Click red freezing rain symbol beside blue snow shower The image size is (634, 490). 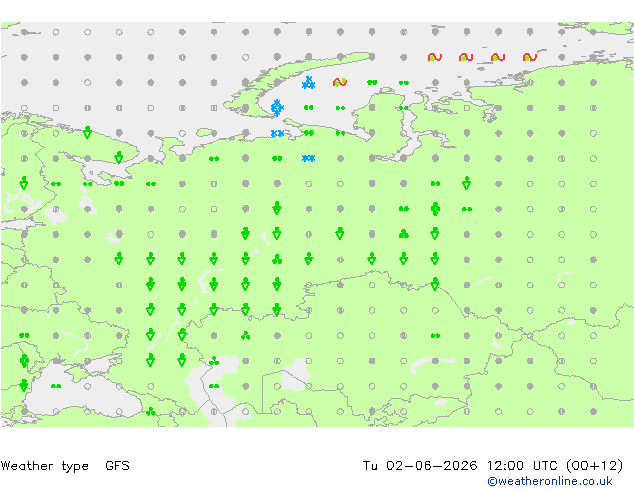[x=340, y=82]
